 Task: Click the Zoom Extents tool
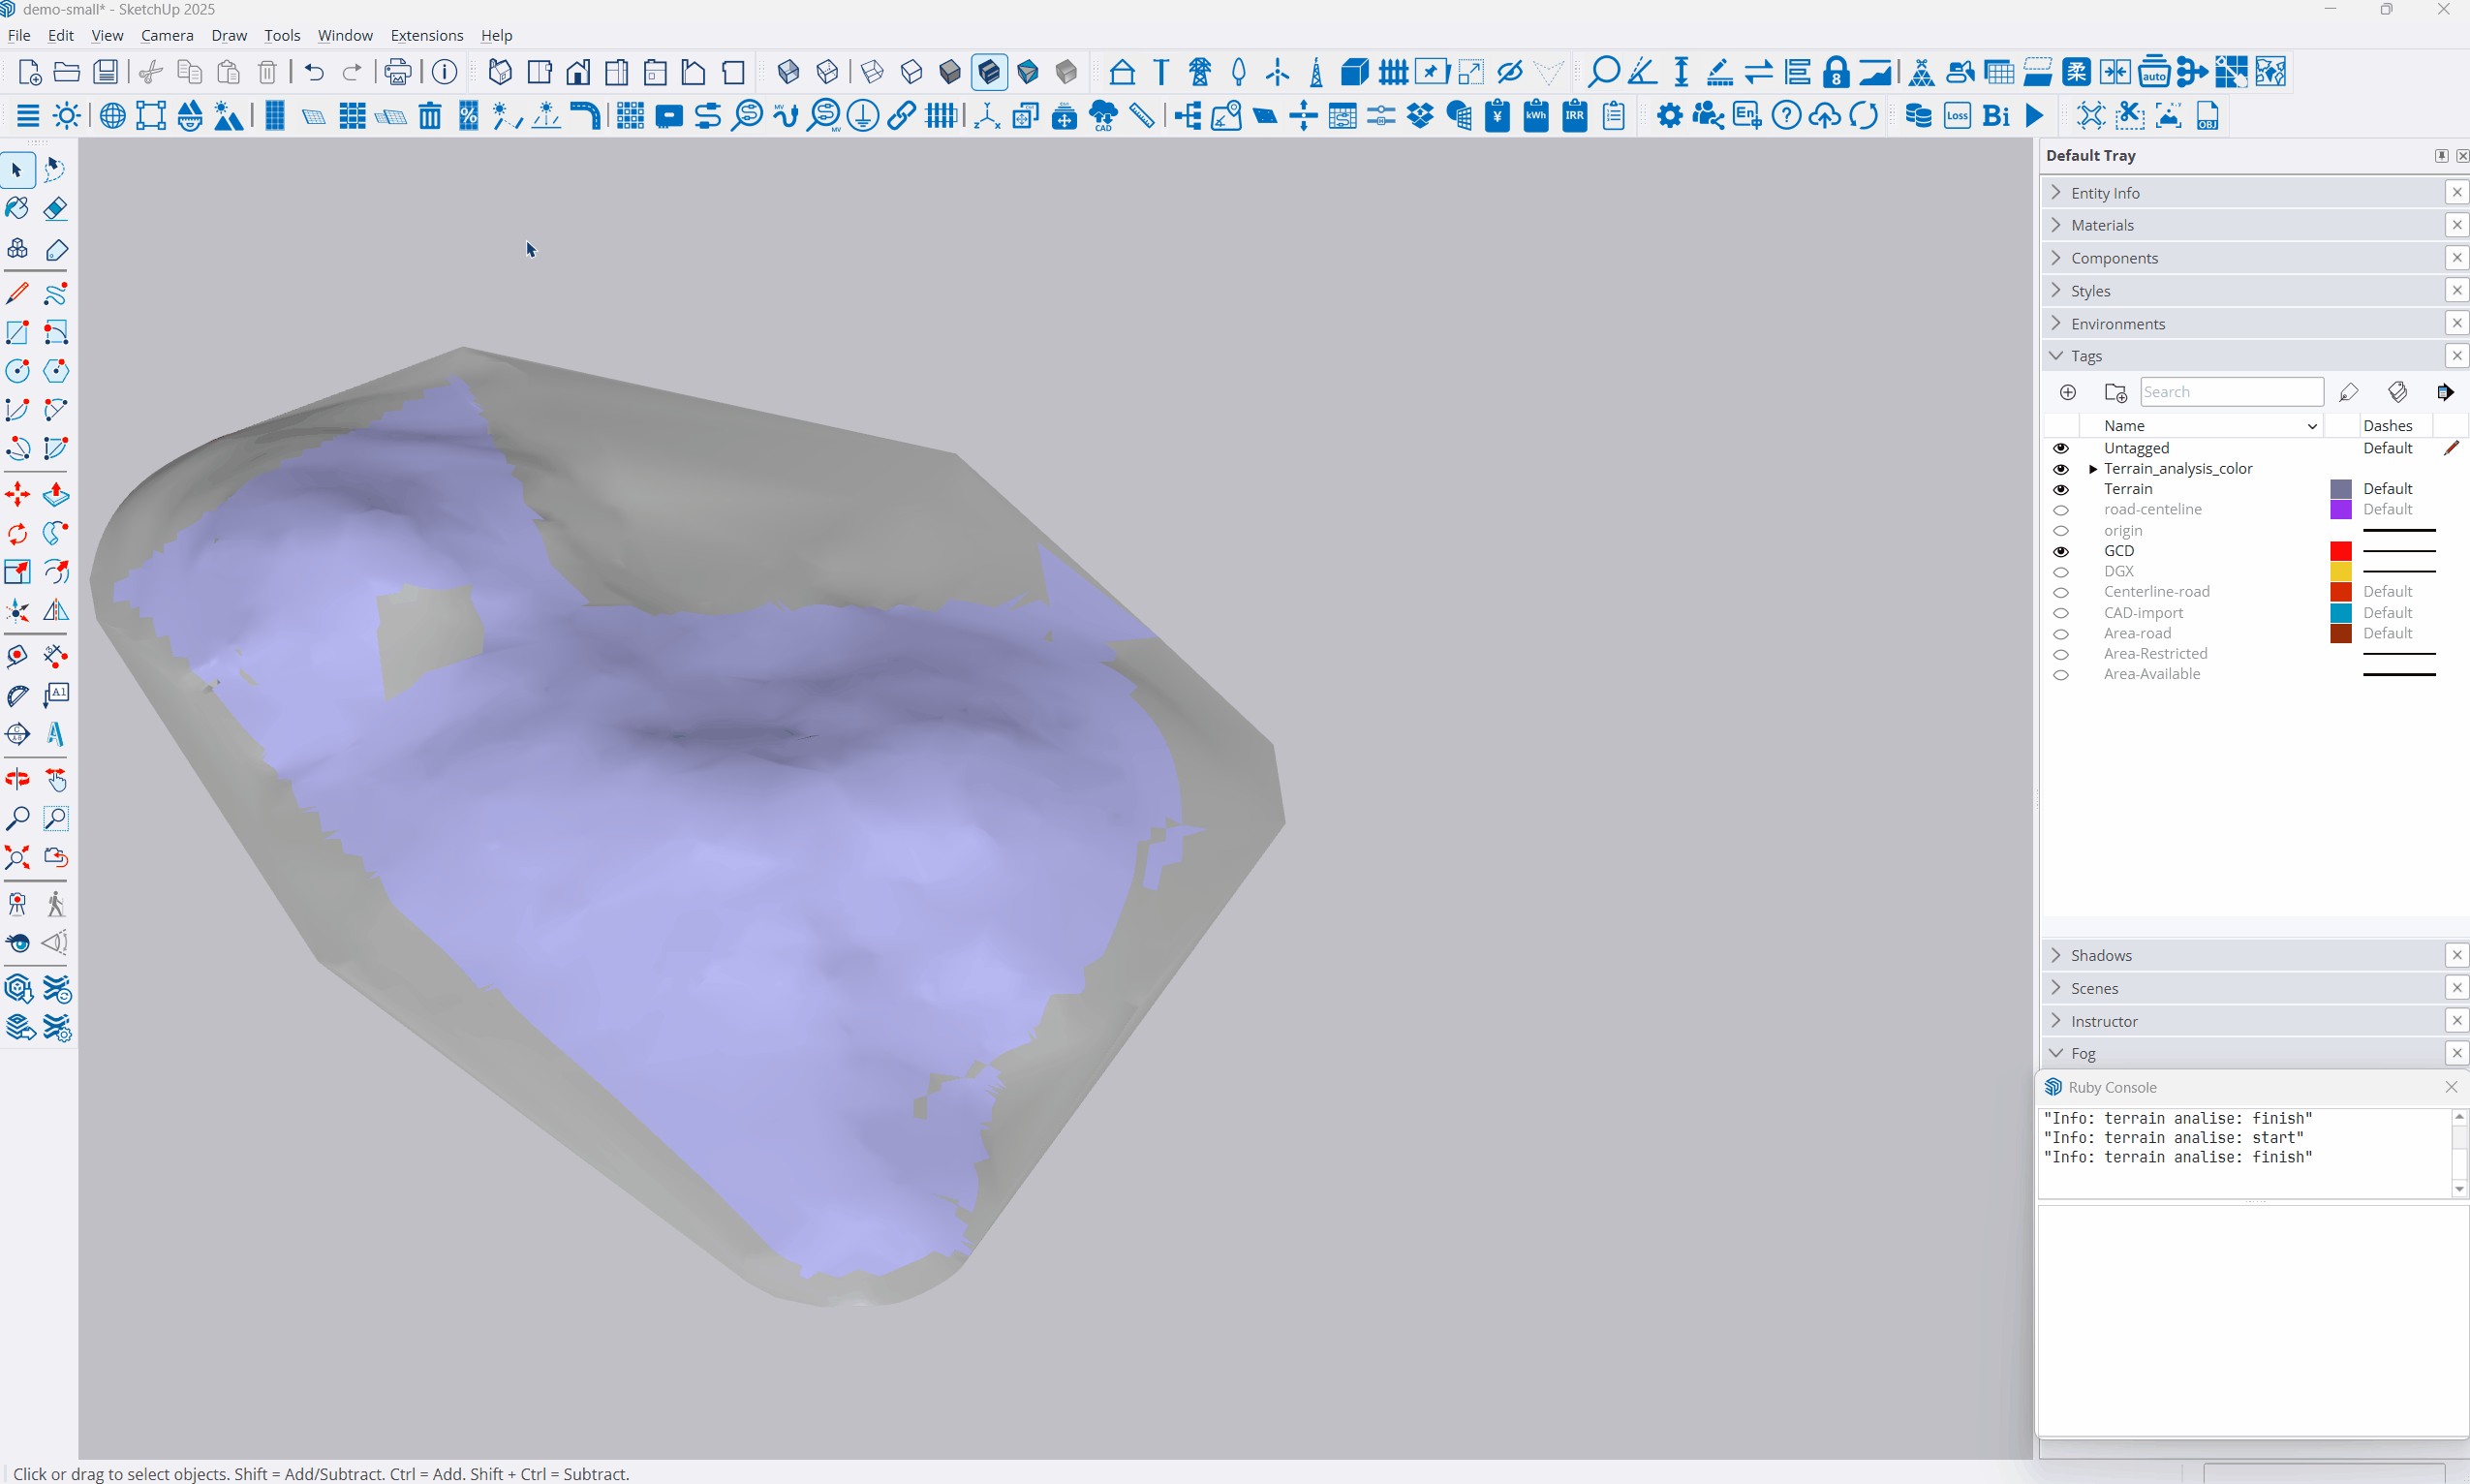pyautogui.click(x=17, y=858)
